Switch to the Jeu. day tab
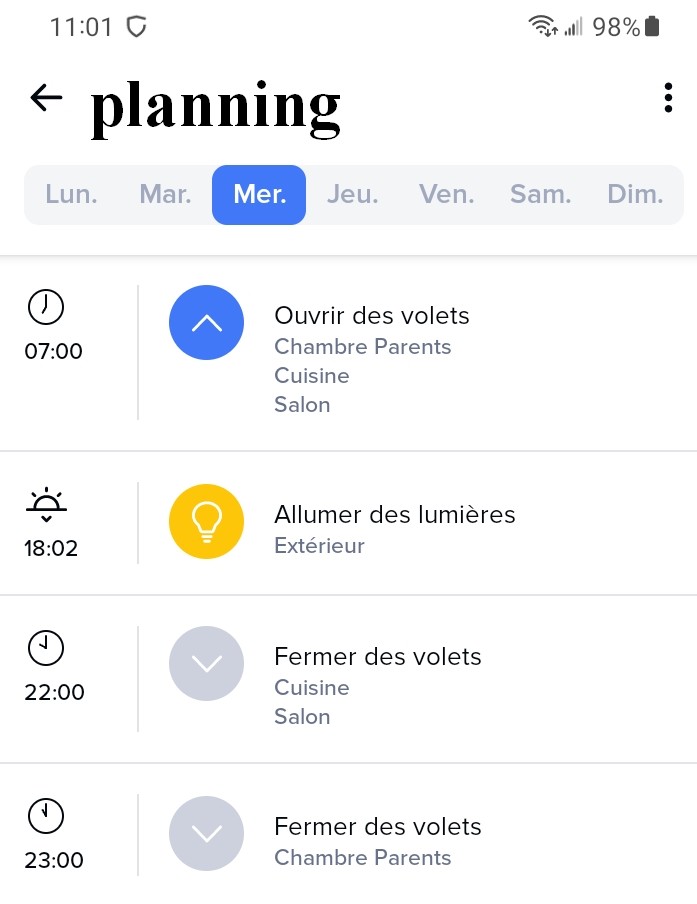 click(x=352, y=194)
